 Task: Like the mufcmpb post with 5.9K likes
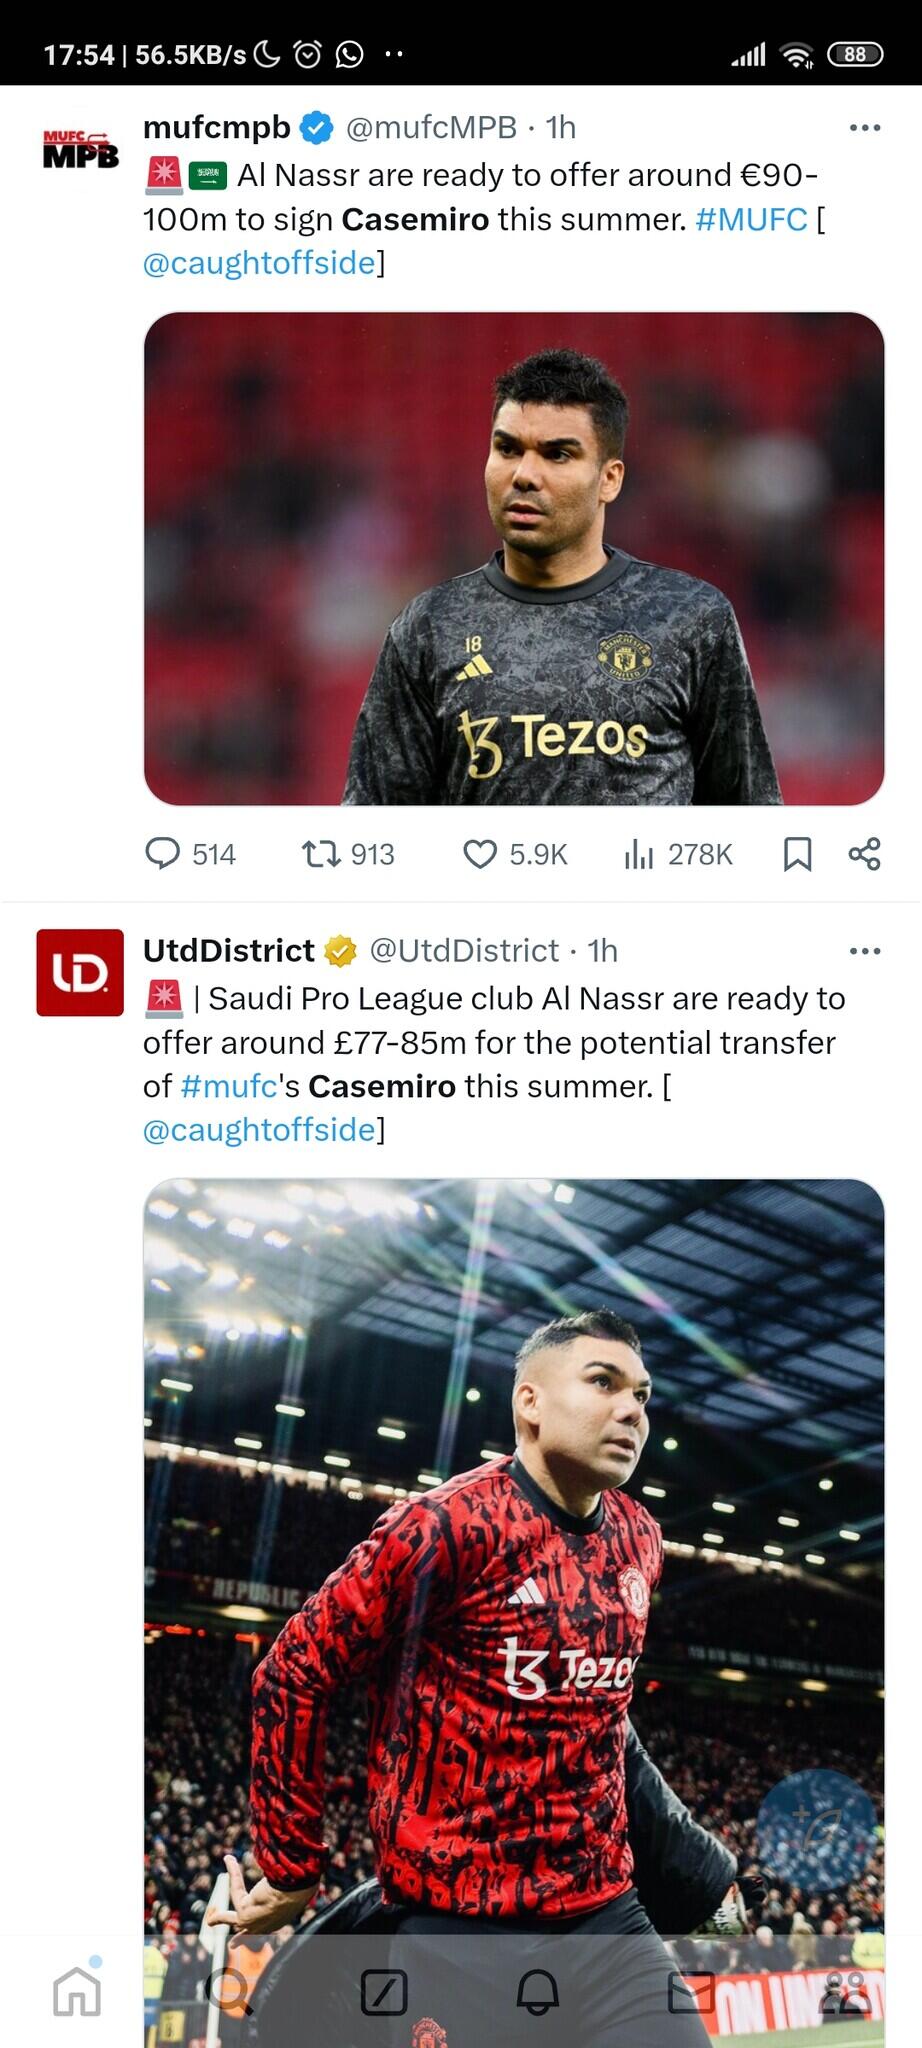[480, 854]
